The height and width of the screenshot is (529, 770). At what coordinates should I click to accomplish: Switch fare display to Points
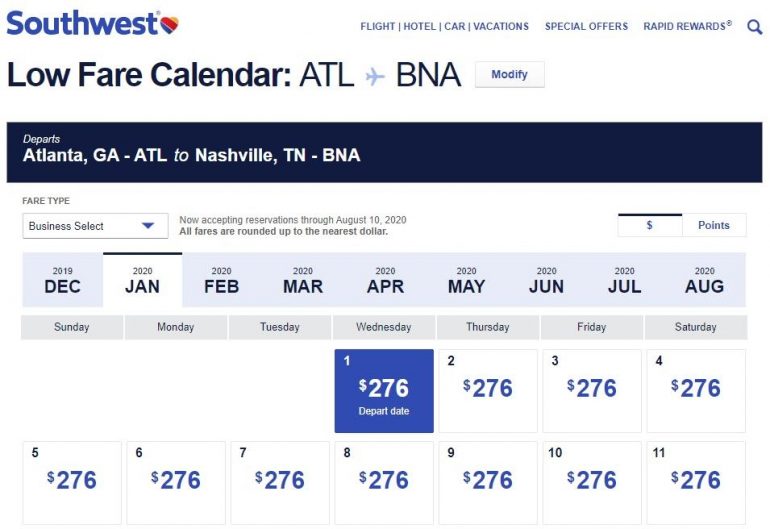713,225
